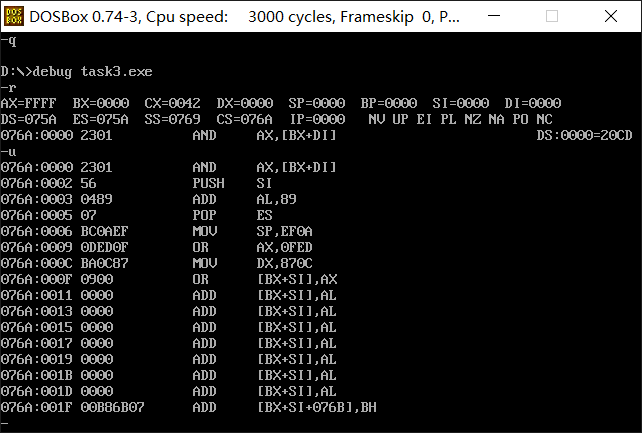Click the debug prompt cursor at bottom
Viewport: 642px width, 433px height.
click(x=5, y=423)
